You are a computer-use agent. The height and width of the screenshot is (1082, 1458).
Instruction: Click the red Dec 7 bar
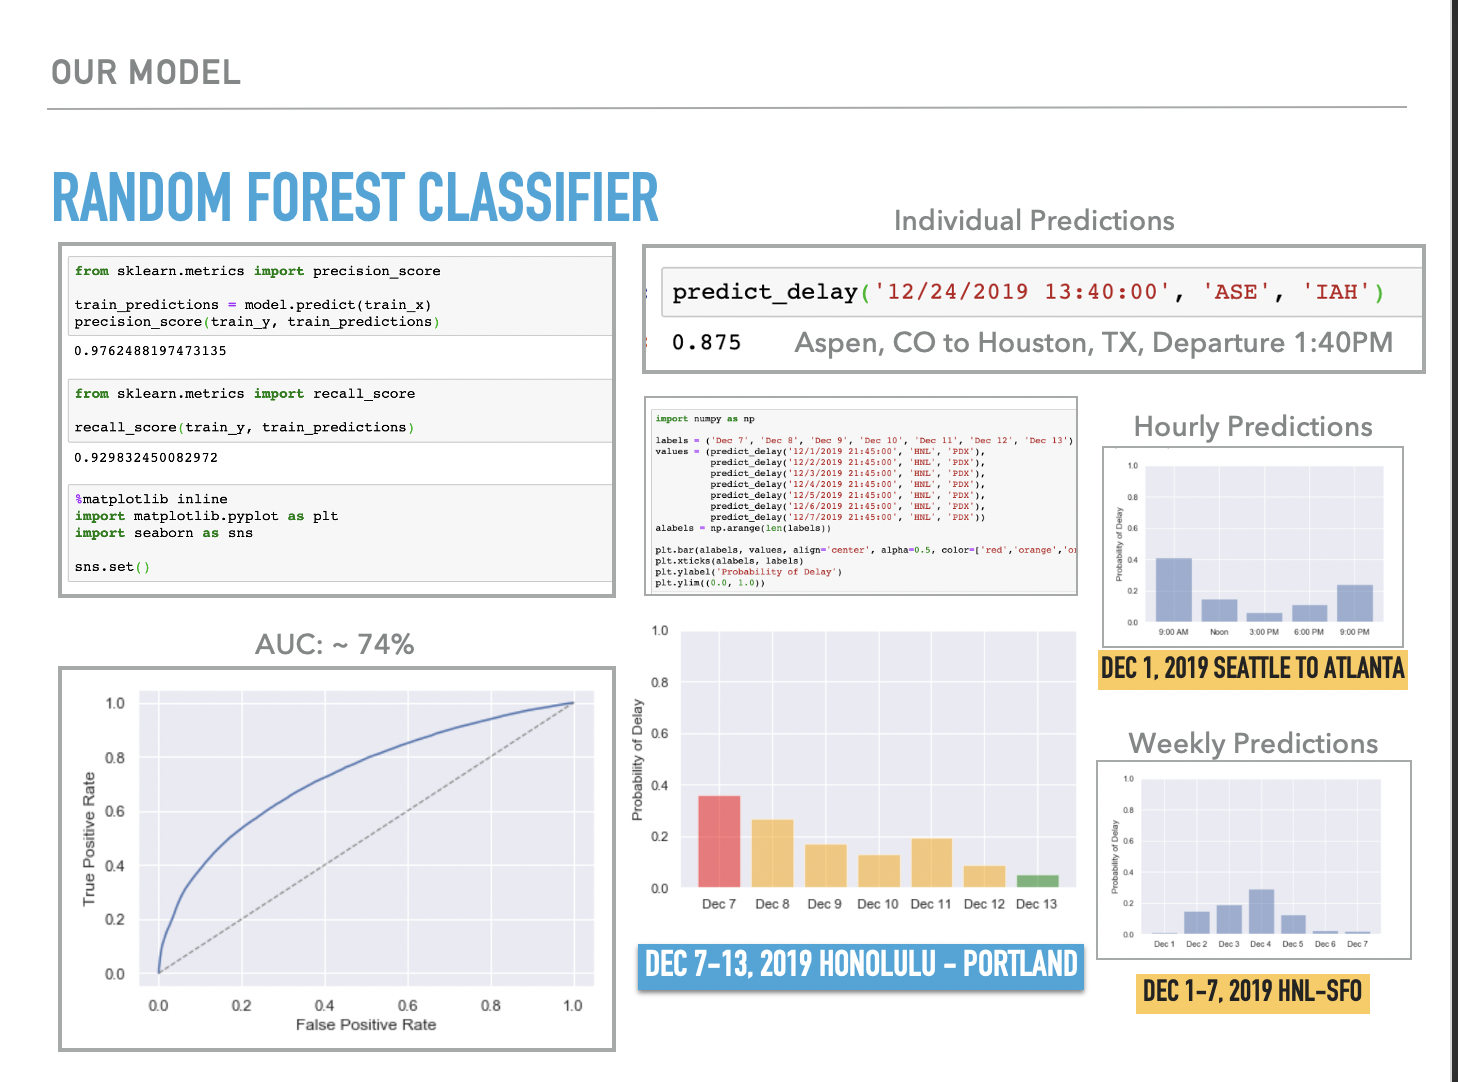pyautogui.click(x=719, y=841)
